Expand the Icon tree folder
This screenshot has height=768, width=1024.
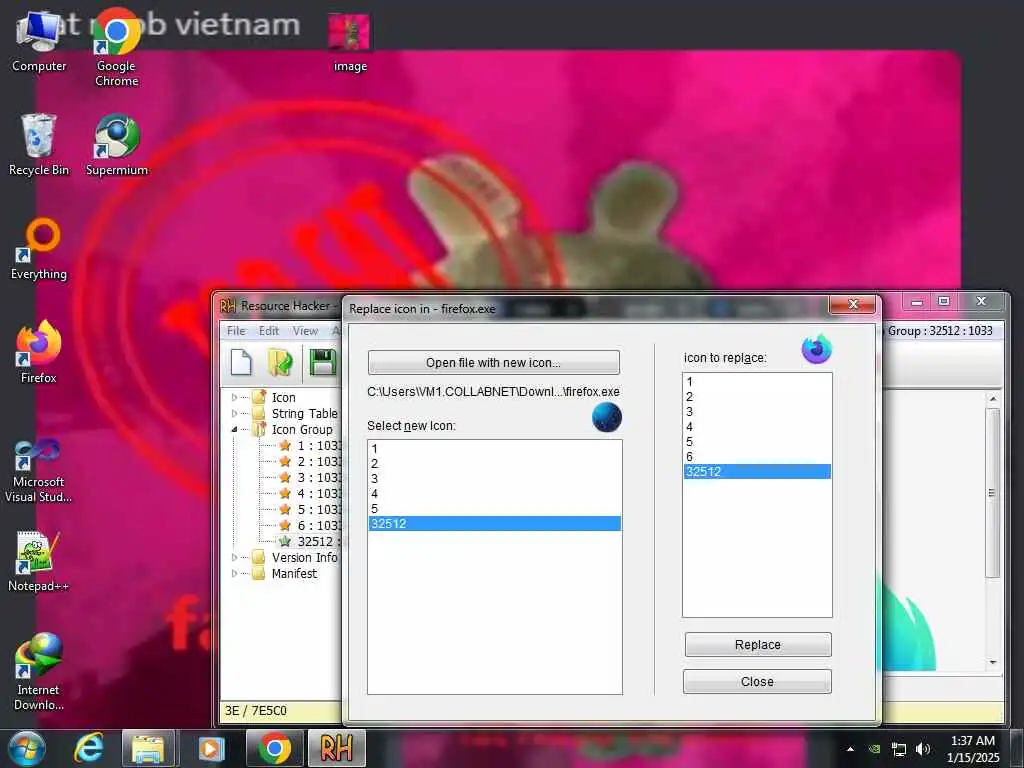(x=234, y=397)
